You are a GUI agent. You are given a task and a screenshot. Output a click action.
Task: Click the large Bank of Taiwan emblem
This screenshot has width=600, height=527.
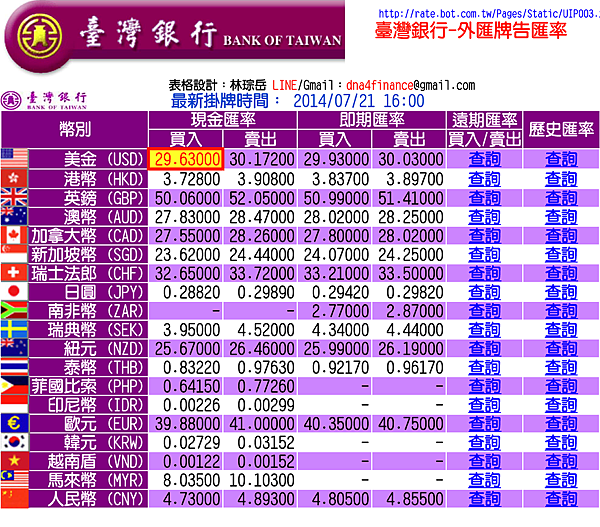click(x=40, y=36)
